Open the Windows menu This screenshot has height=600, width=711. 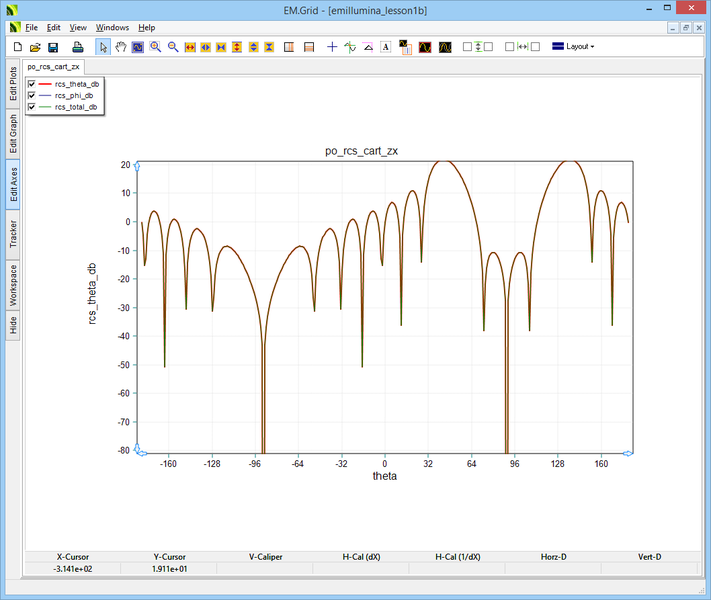coord(112,28)
